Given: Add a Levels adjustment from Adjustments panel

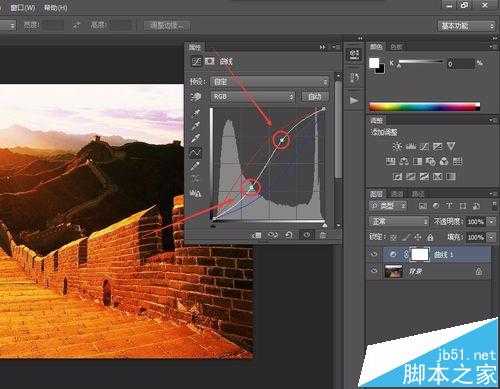Looking at the screenshot, I should pyautogui.click(x=411, y=146).
